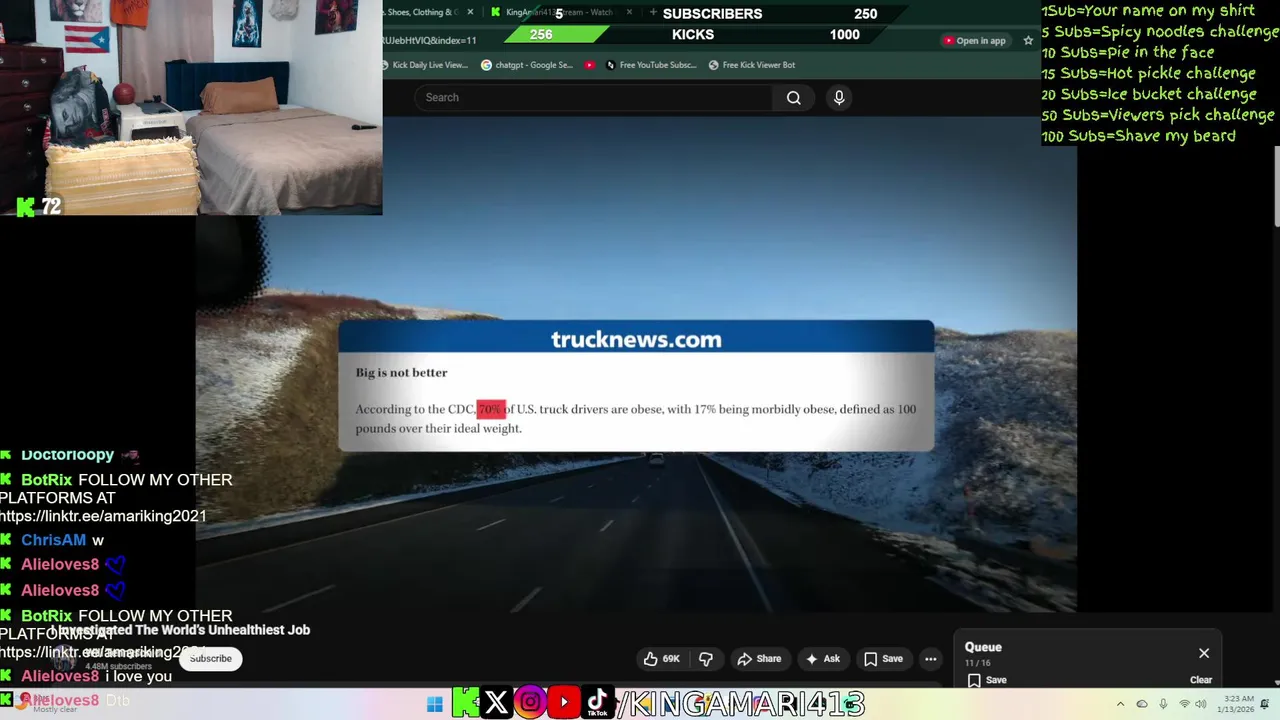Dislike the video with thumbs-down icon

pos(706,659)
